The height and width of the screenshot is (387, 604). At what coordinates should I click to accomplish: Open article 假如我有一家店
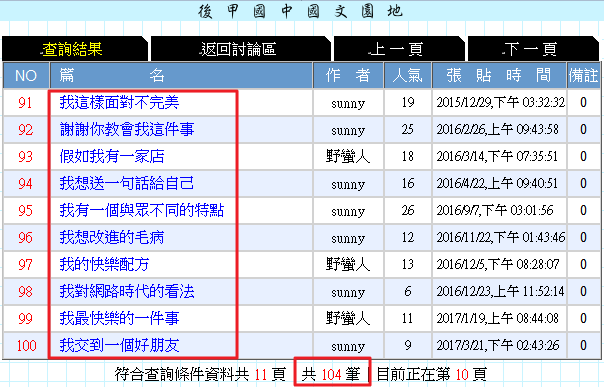point(112,156)
